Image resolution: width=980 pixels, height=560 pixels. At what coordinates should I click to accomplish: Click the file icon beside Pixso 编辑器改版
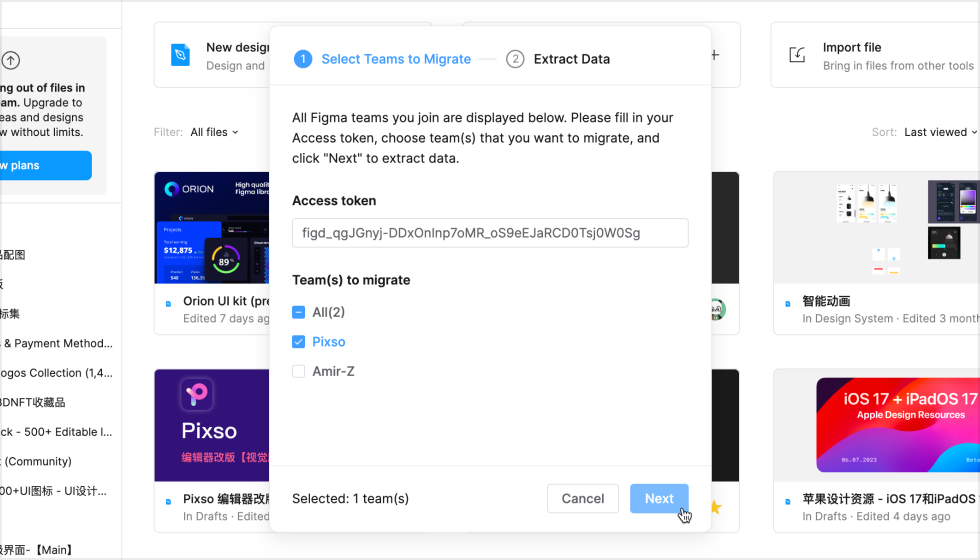click(168, 501)
